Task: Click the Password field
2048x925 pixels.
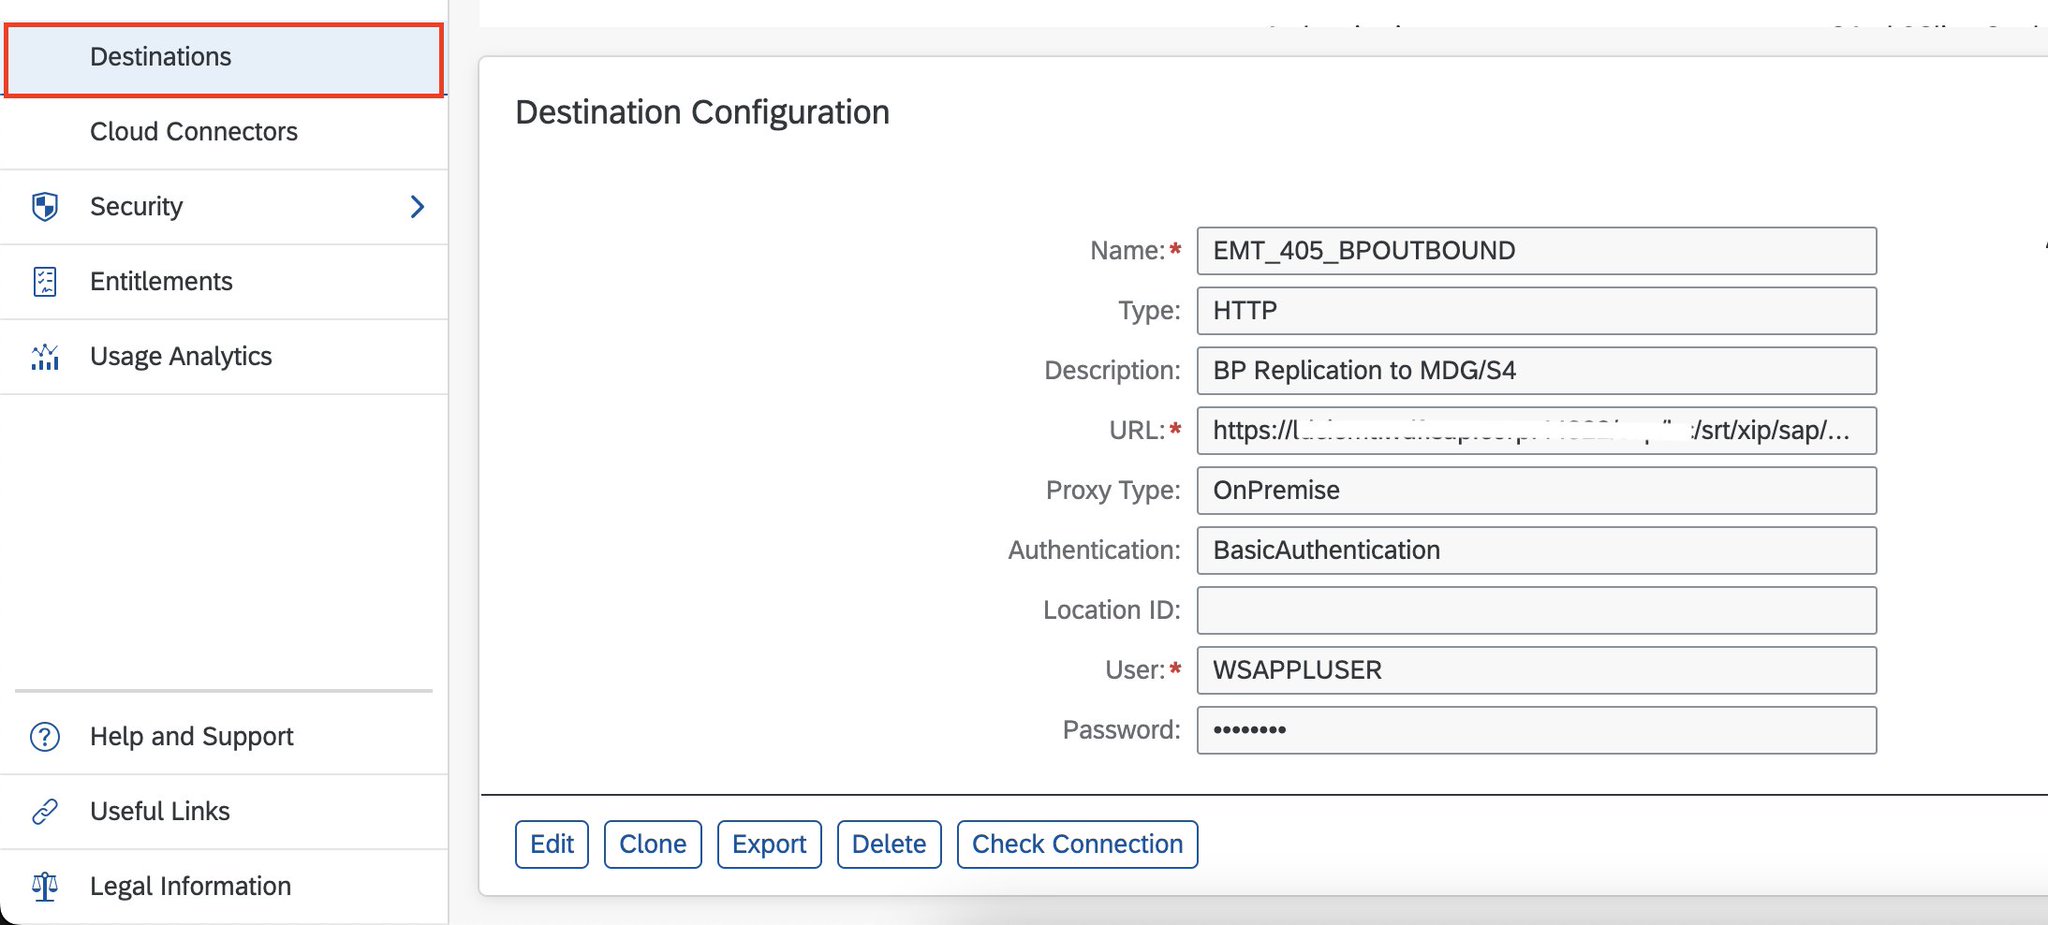Action: (x=1536, y=730)
